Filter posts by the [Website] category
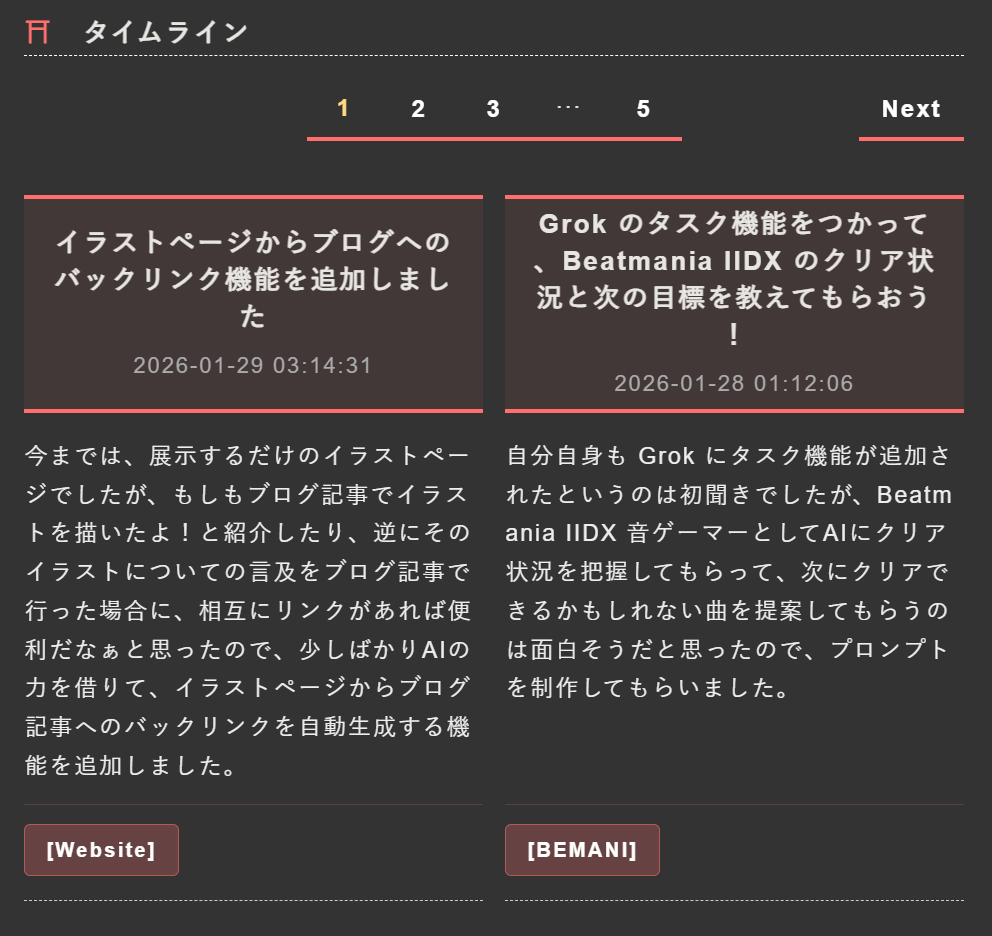The image size is (992, 936). (x=101, y=849)
